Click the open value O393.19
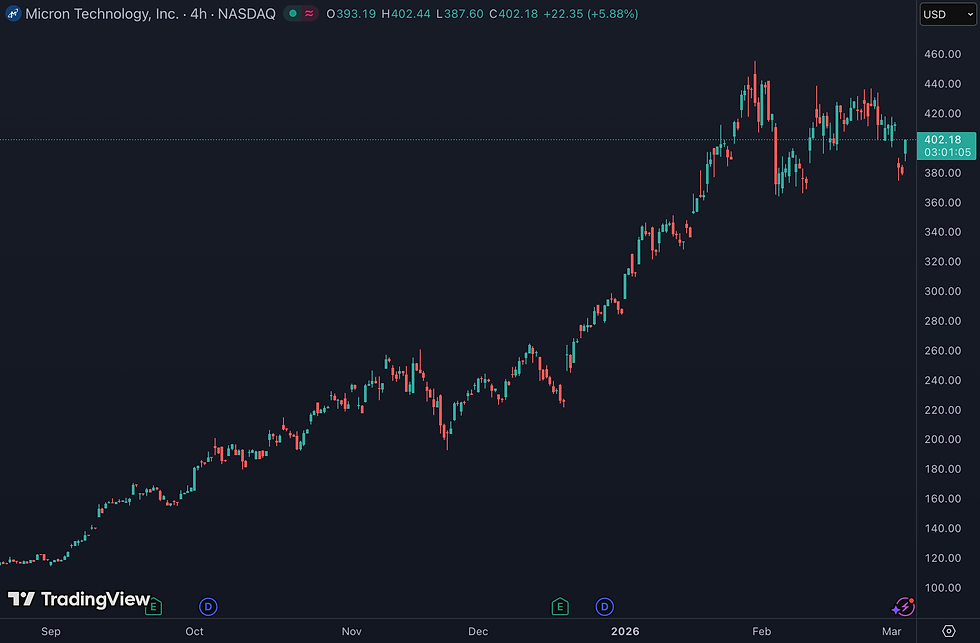Image resolution: width=980 pixels, height=643 pixels. (351, 14)
